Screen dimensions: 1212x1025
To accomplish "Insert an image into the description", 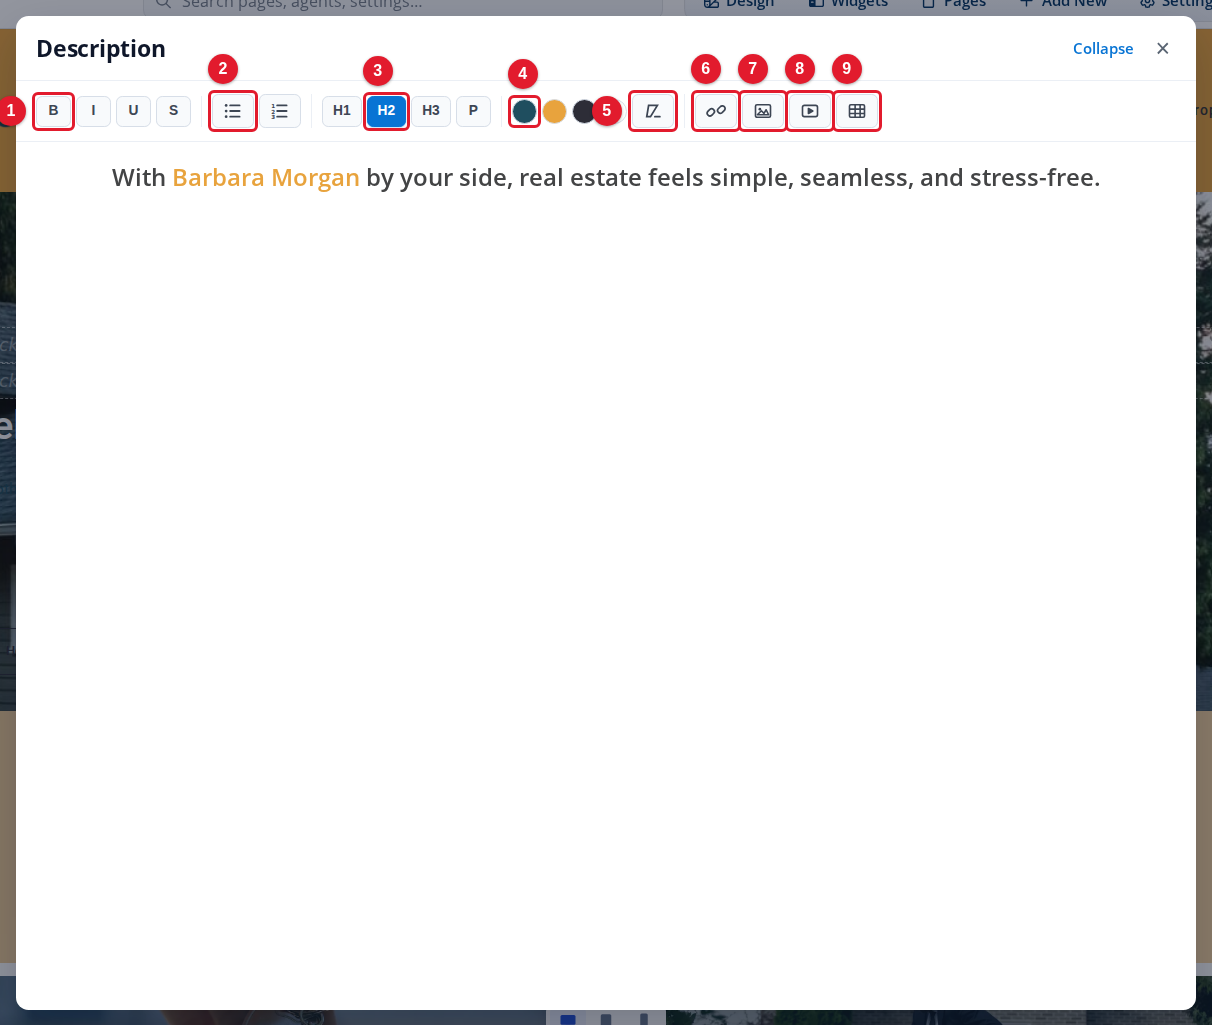I will pyautogui.click(x=763, y=111).
